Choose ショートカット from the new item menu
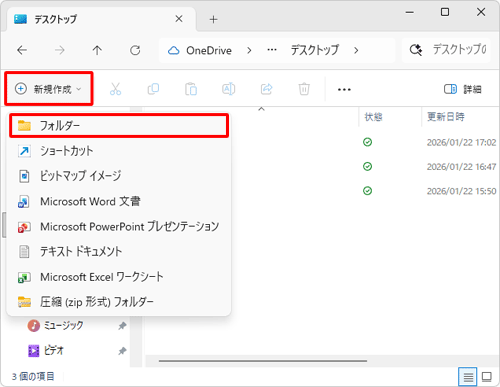The width and height of the screenshot is (500, 387). tap(119, 151)
